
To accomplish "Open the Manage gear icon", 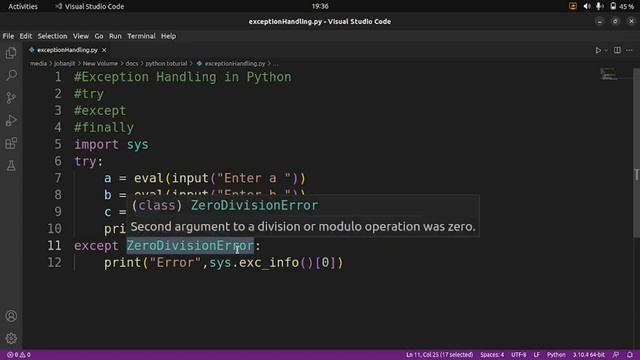I will coord(11,338).
